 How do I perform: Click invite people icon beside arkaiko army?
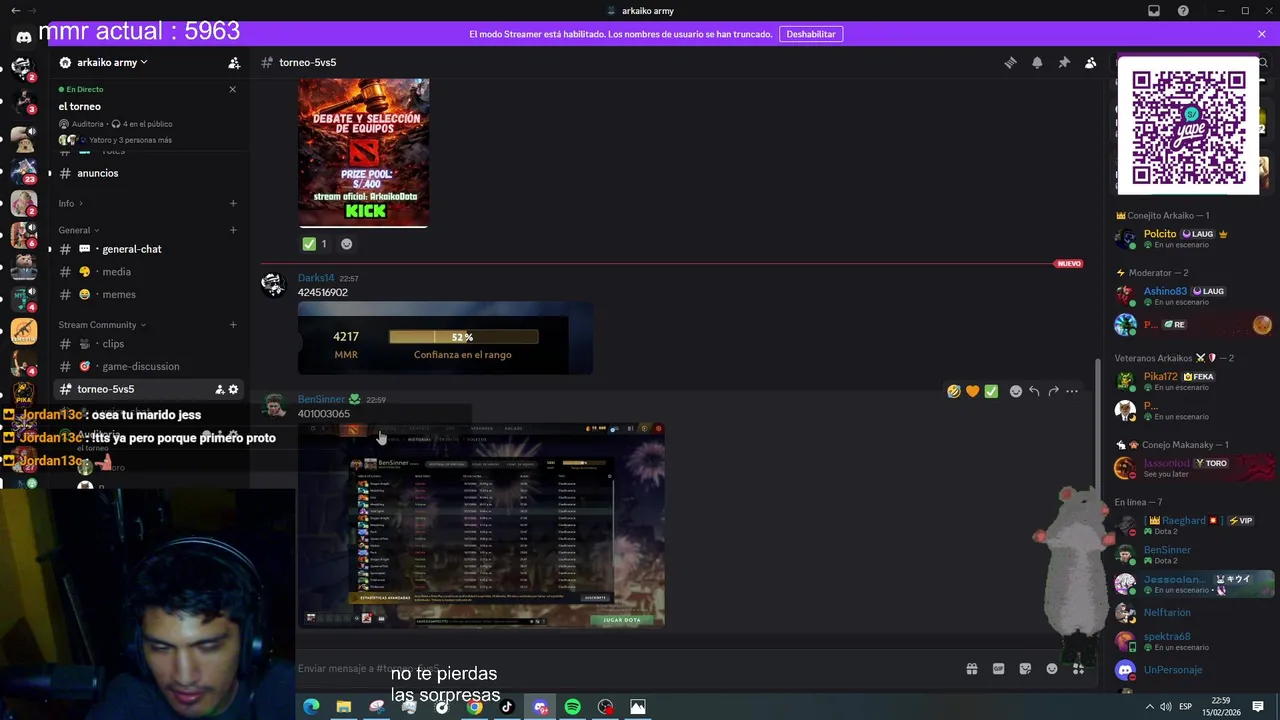[234, 62]
